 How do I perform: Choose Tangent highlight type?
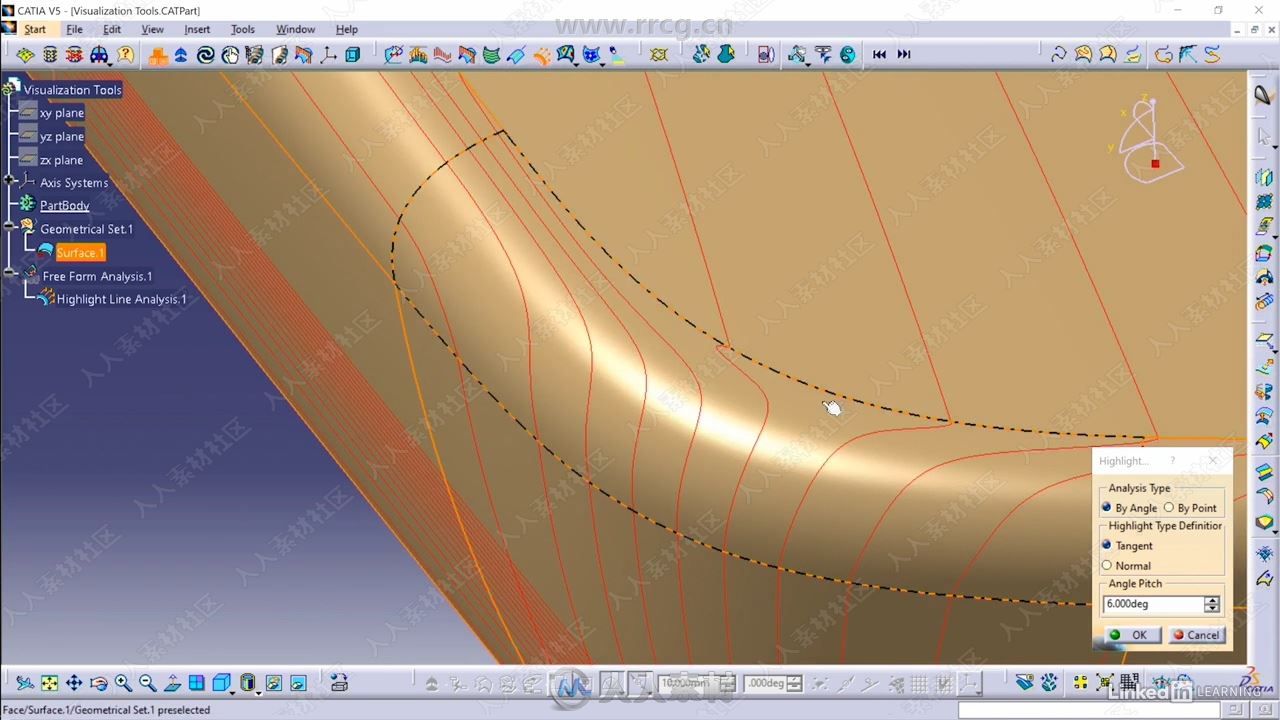1127,546
